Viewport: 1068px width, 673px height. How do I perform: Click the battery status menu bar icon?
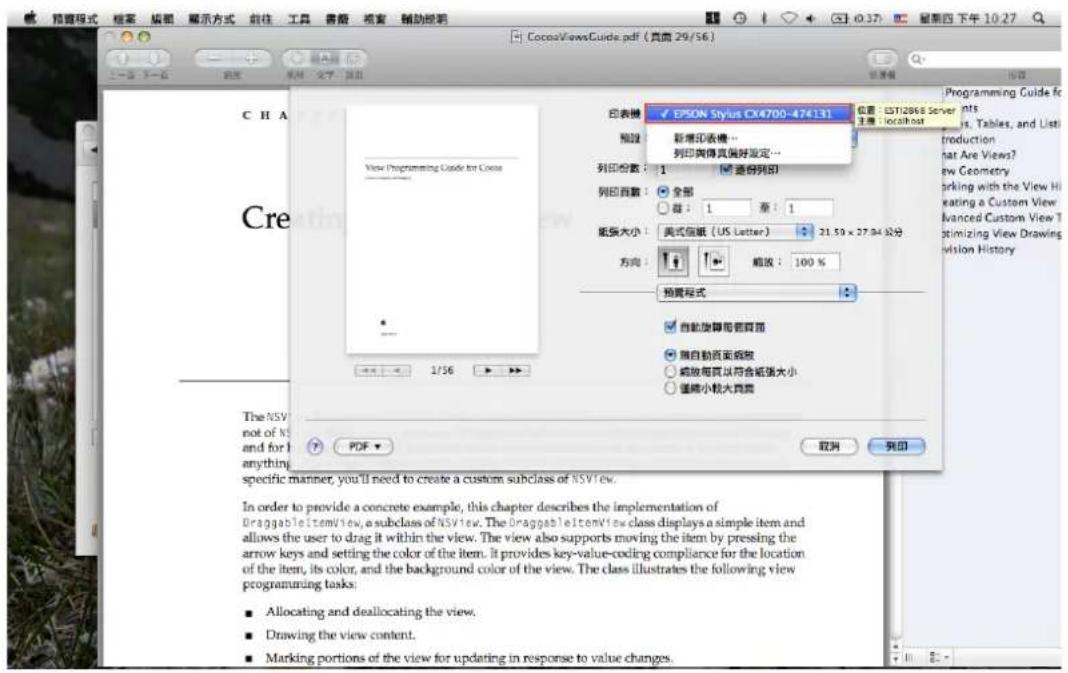click(x=838, y=18)
